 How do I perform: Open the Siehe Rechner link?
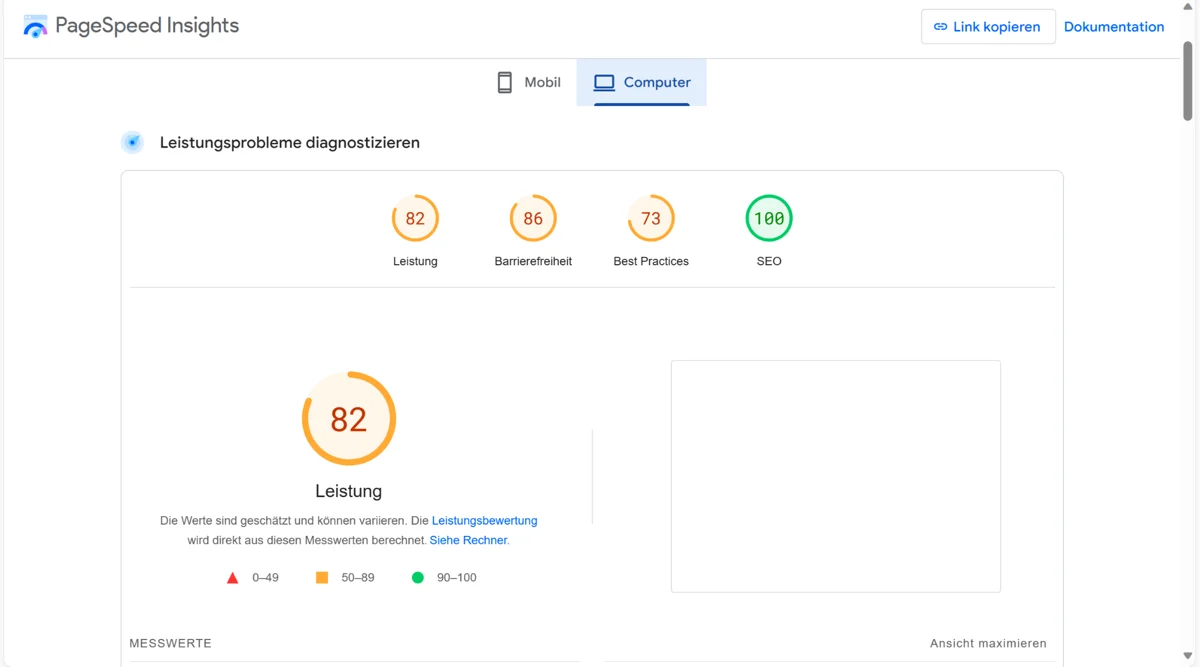[469, 540]
